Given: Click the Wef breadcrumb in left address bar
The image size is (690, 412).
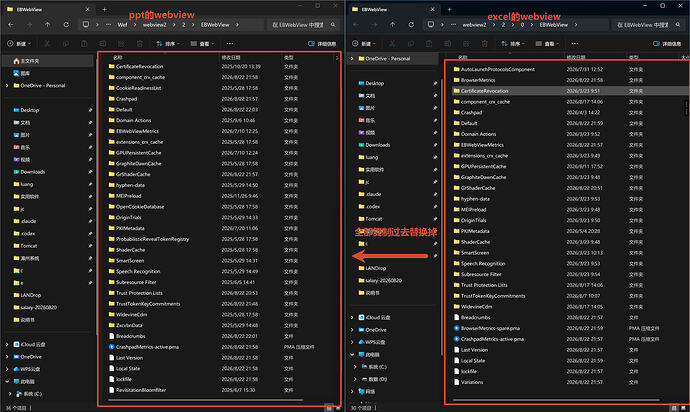Looking at the screenshot, I should [122, 25].
